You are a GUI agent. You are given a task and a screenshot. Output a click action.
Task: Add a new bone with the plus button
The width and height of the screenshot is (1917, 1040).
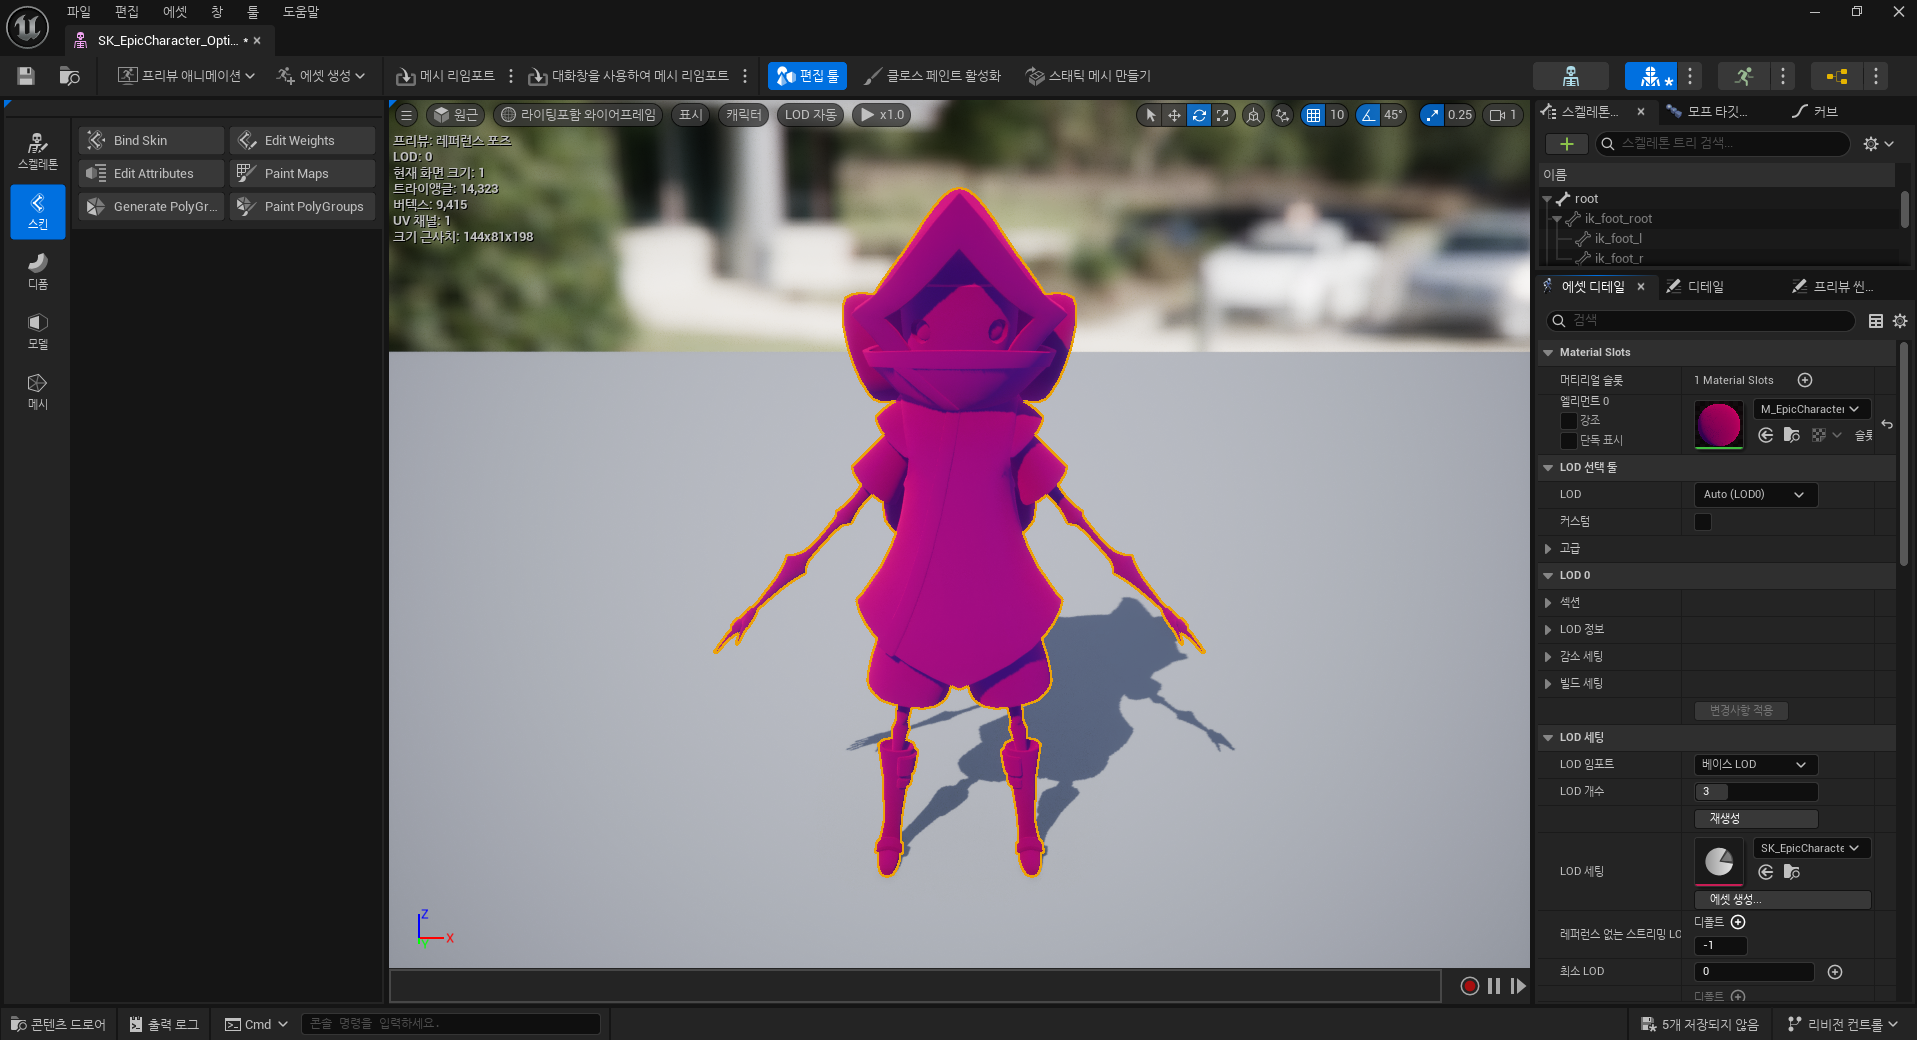tap(1567, 144)
